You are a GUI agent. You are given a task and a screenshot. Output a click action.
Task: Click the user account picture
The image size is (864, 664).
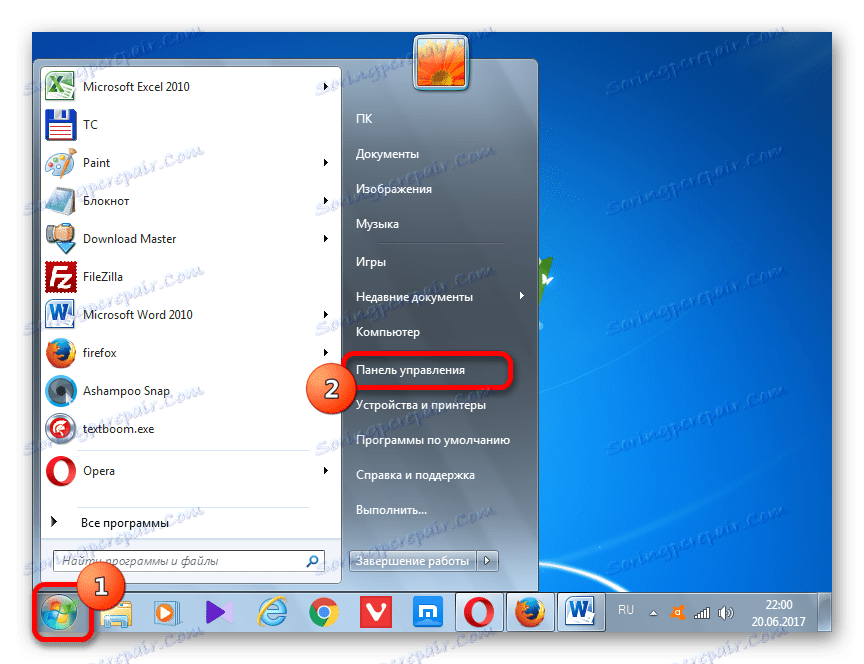click(x=440, y=62)
